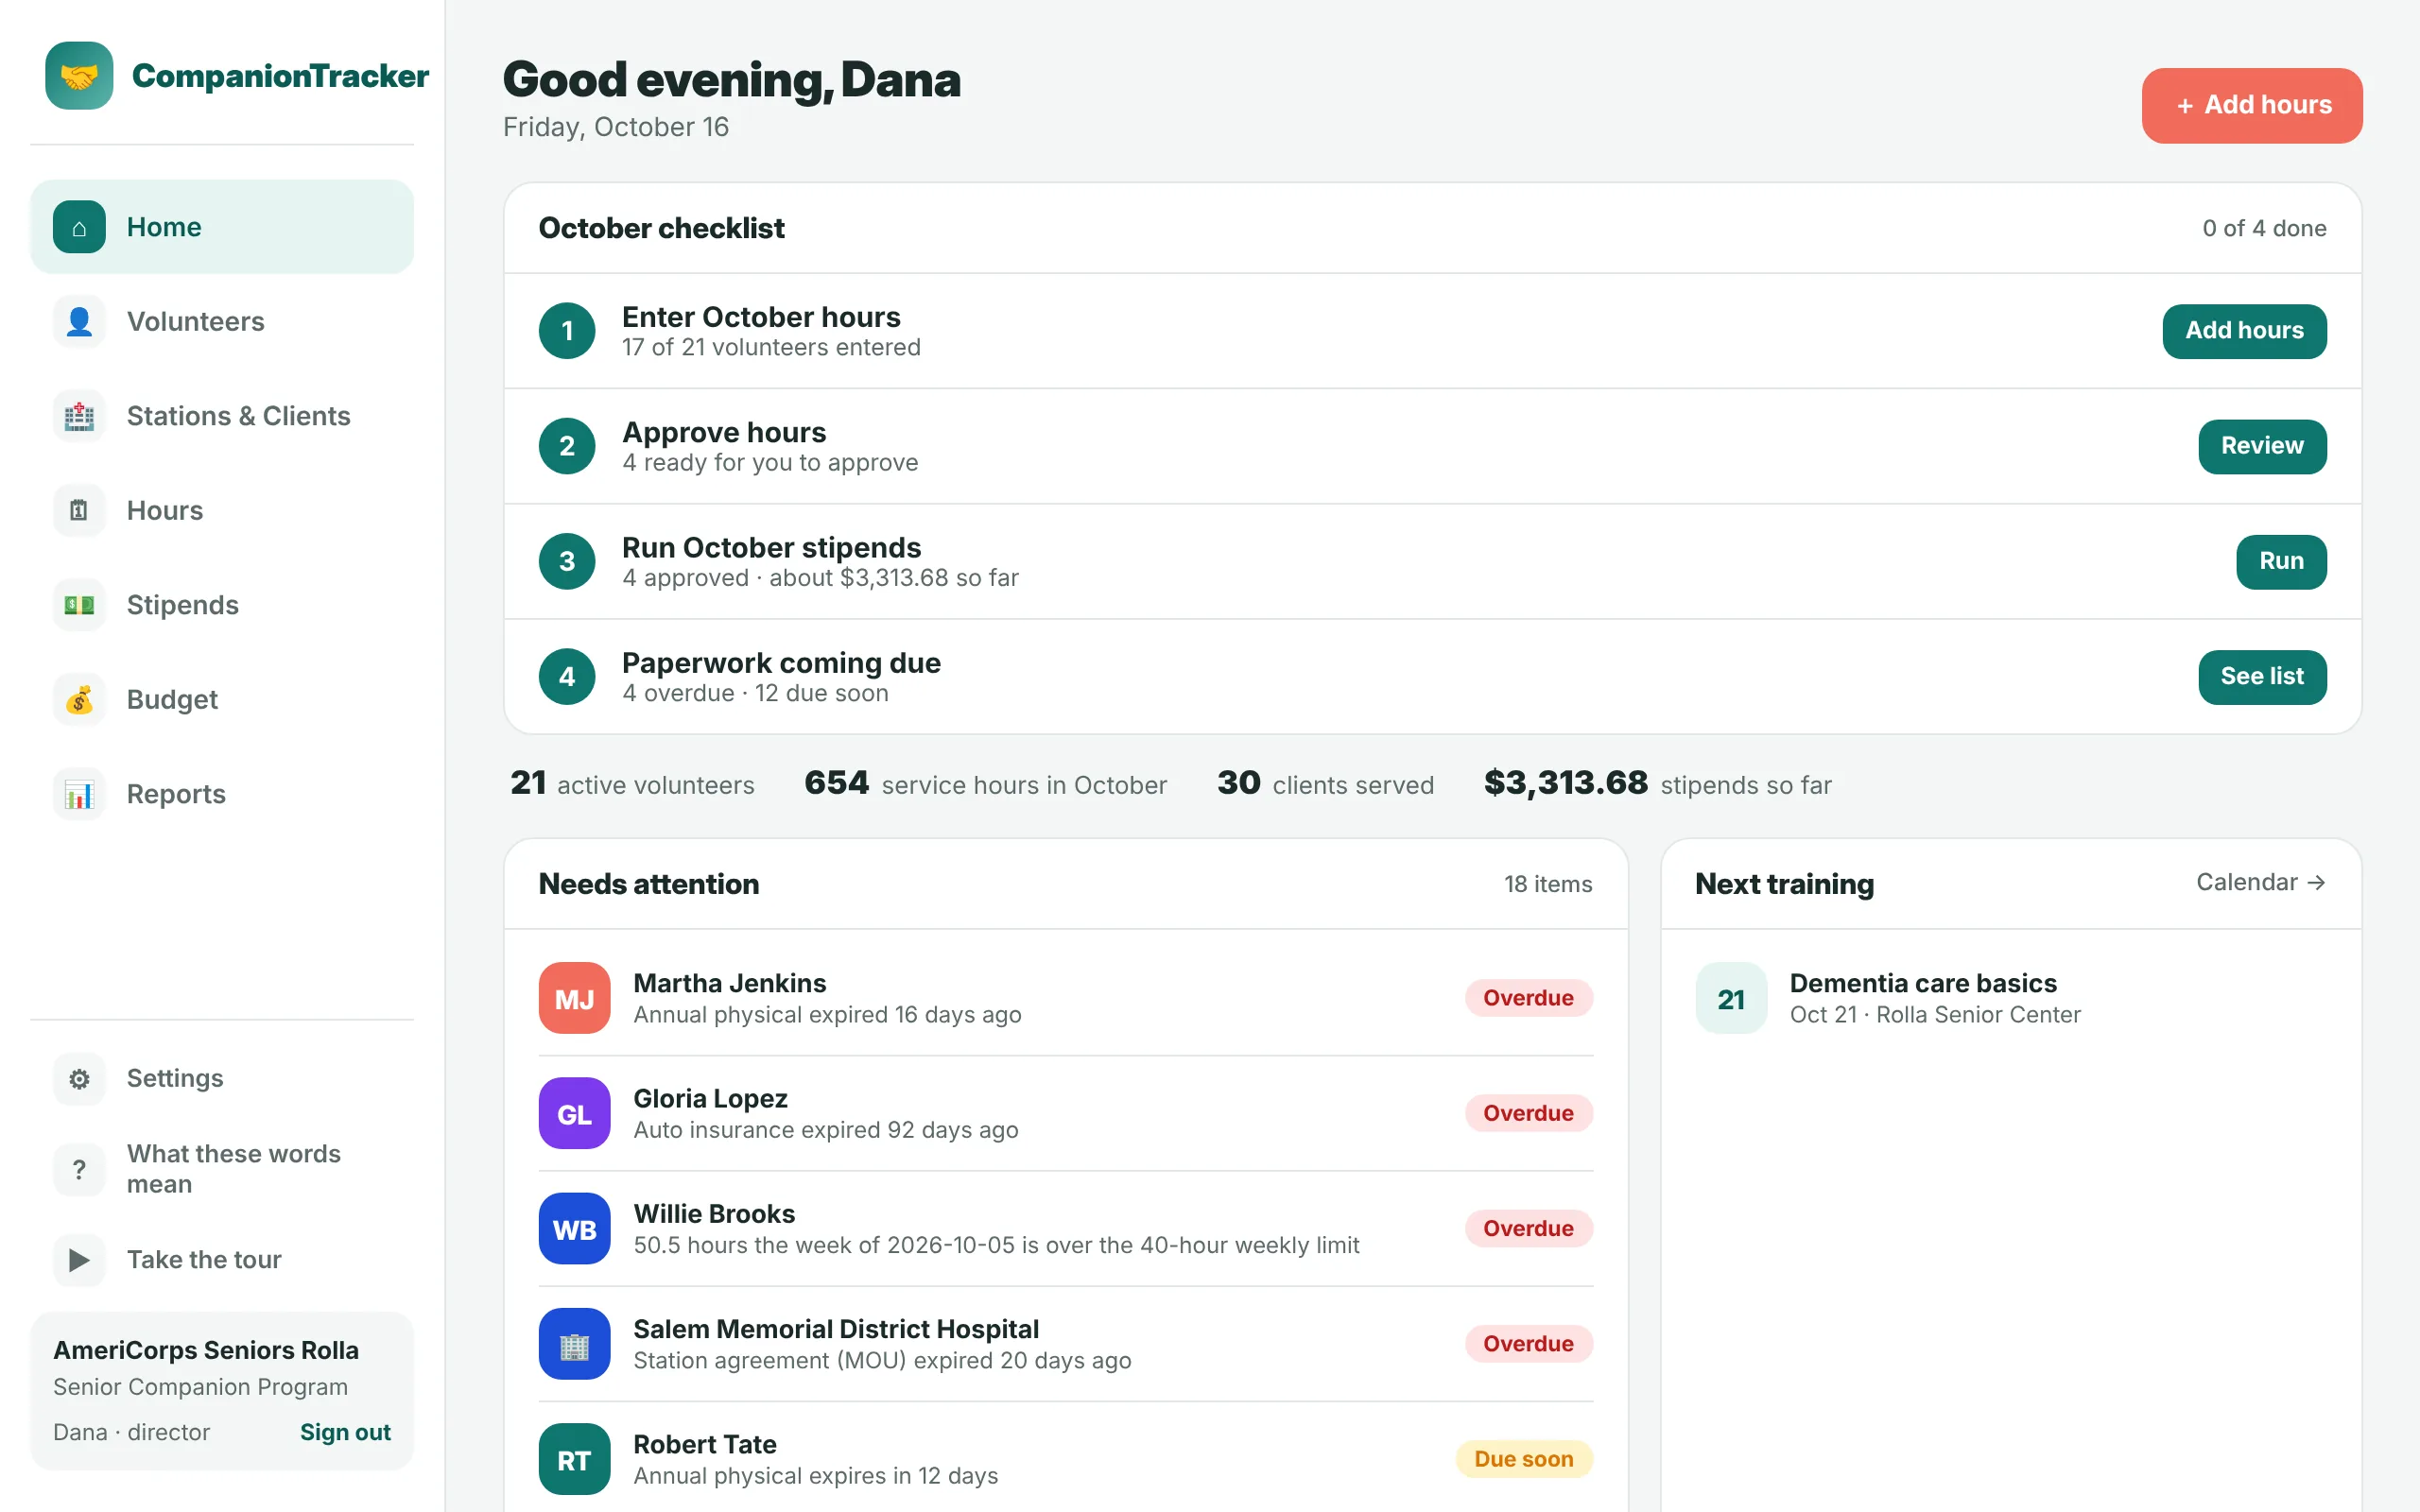Click the Dementia care basics training title
This screenshot has width=2420, height=1512.
point(1923,983)
